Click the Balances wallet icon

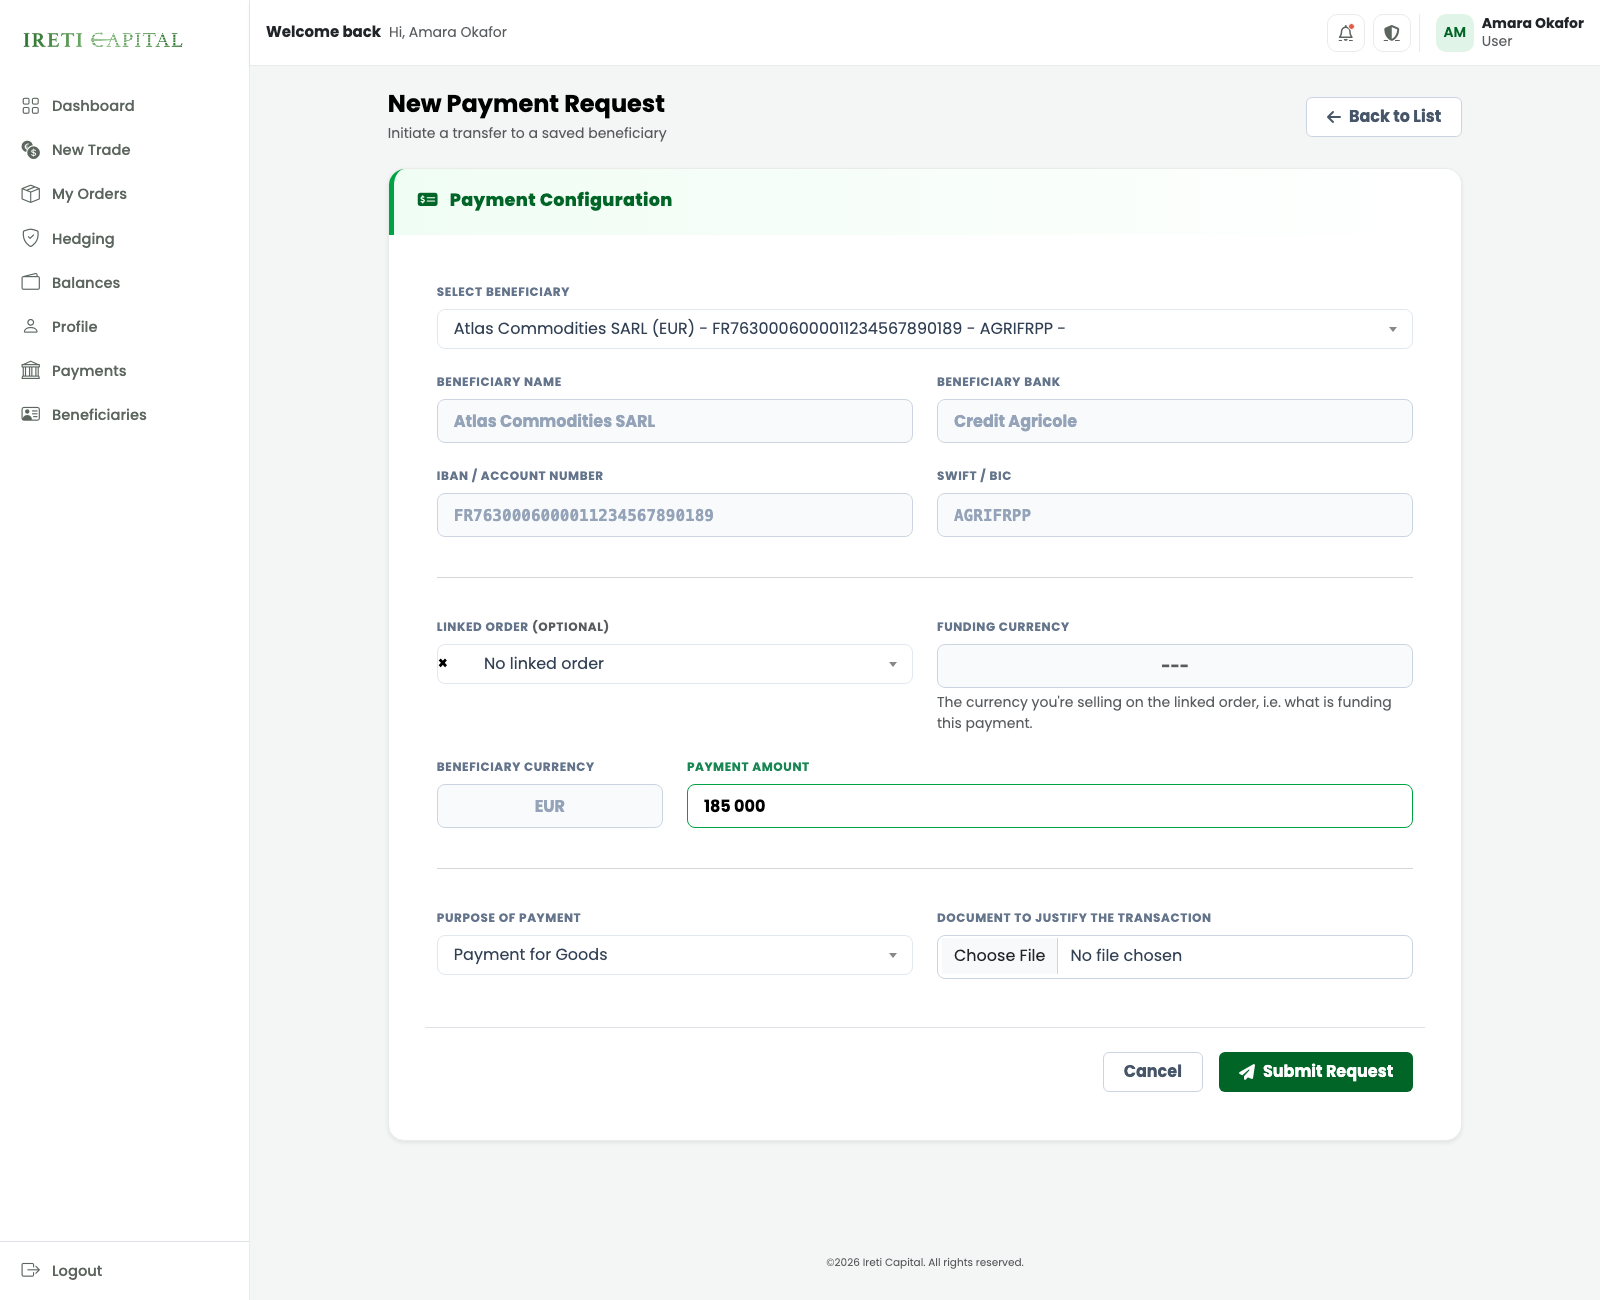click(31, 282)
